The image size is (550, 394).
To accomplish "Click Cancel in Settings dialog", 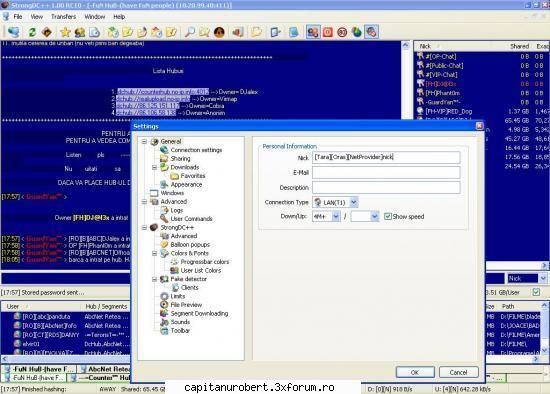I will pos(458,372).
